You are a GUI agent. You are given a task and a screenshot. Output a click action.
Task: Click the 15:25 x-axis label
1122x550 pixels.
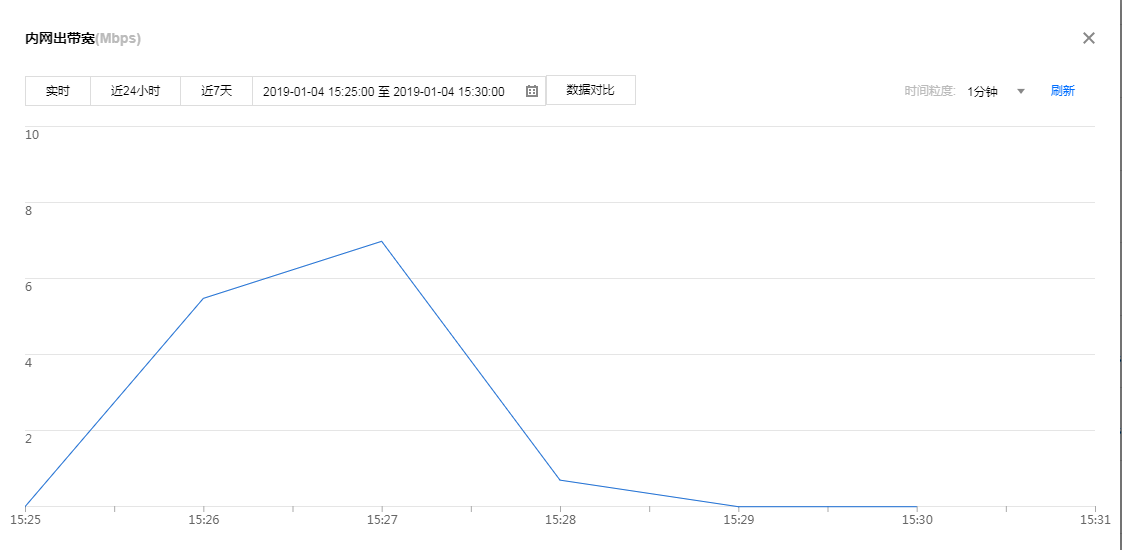(25, 521)
